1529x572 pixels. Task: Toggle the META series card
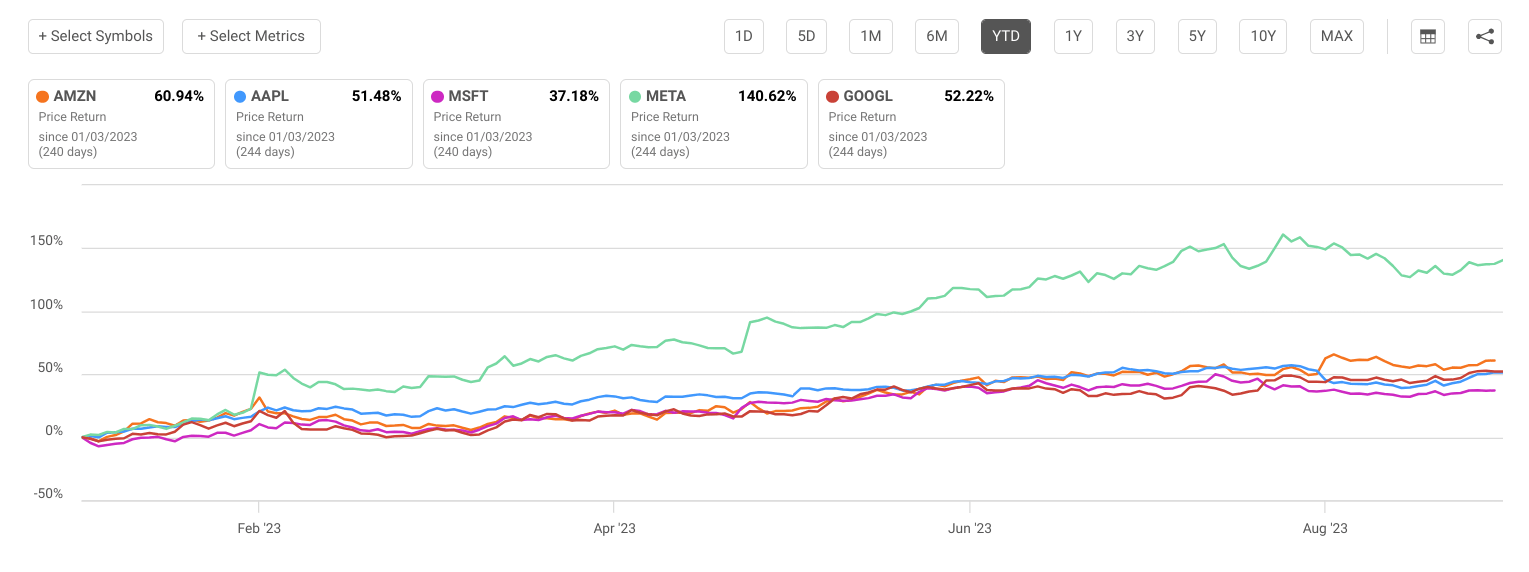713,124
